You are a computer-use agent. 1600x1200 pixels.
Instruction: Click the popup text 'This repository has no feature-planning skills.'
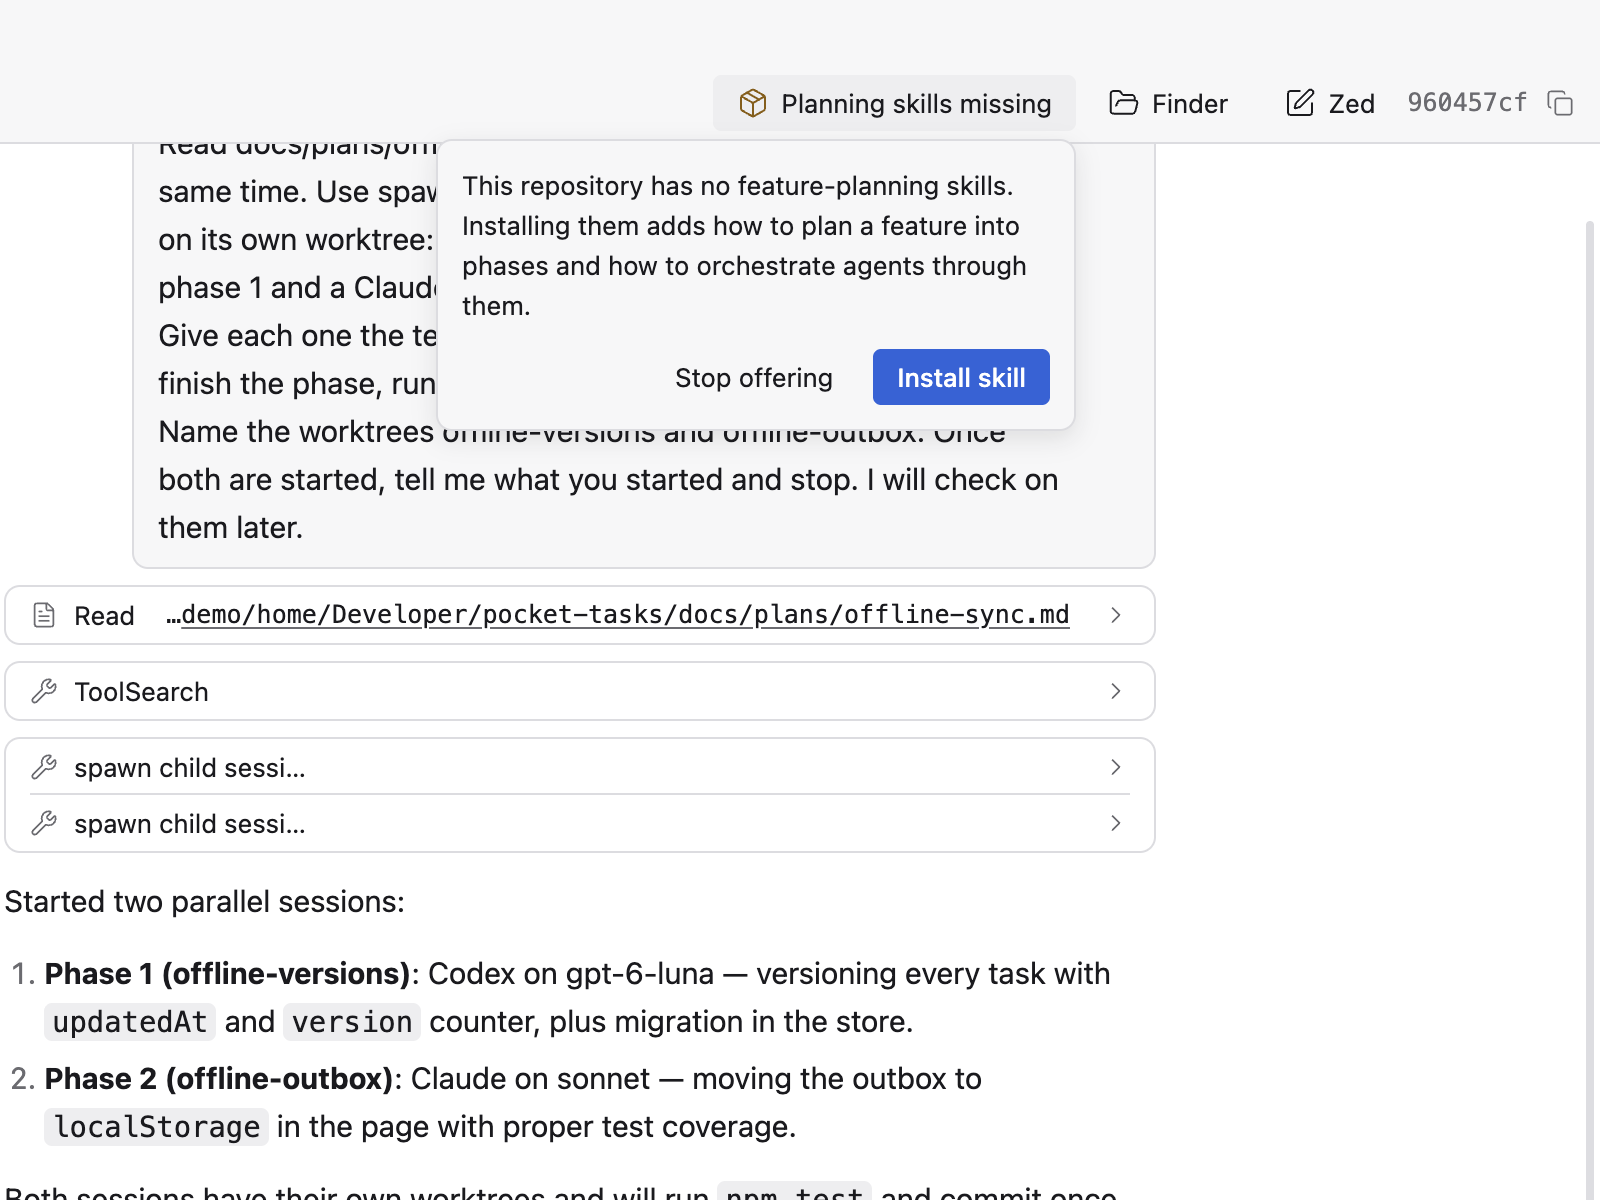[x=738, y=186]
